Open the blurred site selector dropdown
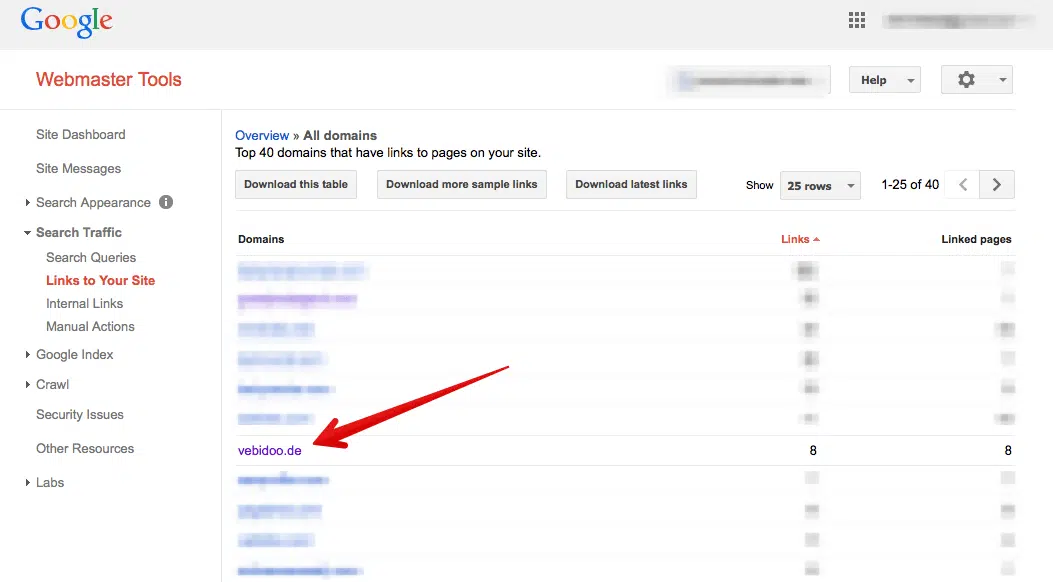This screenshot has height=582, width=1053. 749,81
